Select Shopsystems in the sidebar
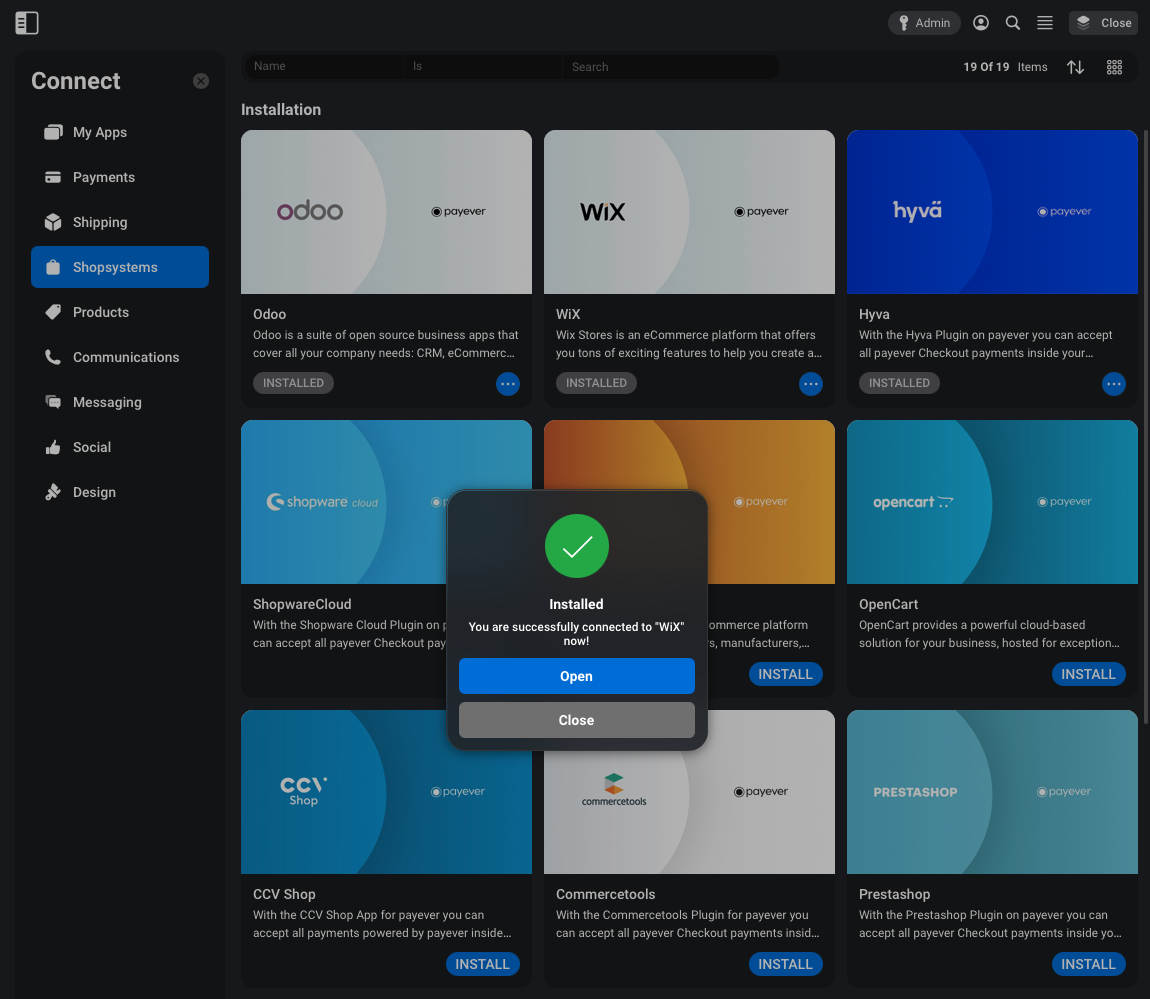The width and height of the screenshot is (1150, 999). [120, 267]
